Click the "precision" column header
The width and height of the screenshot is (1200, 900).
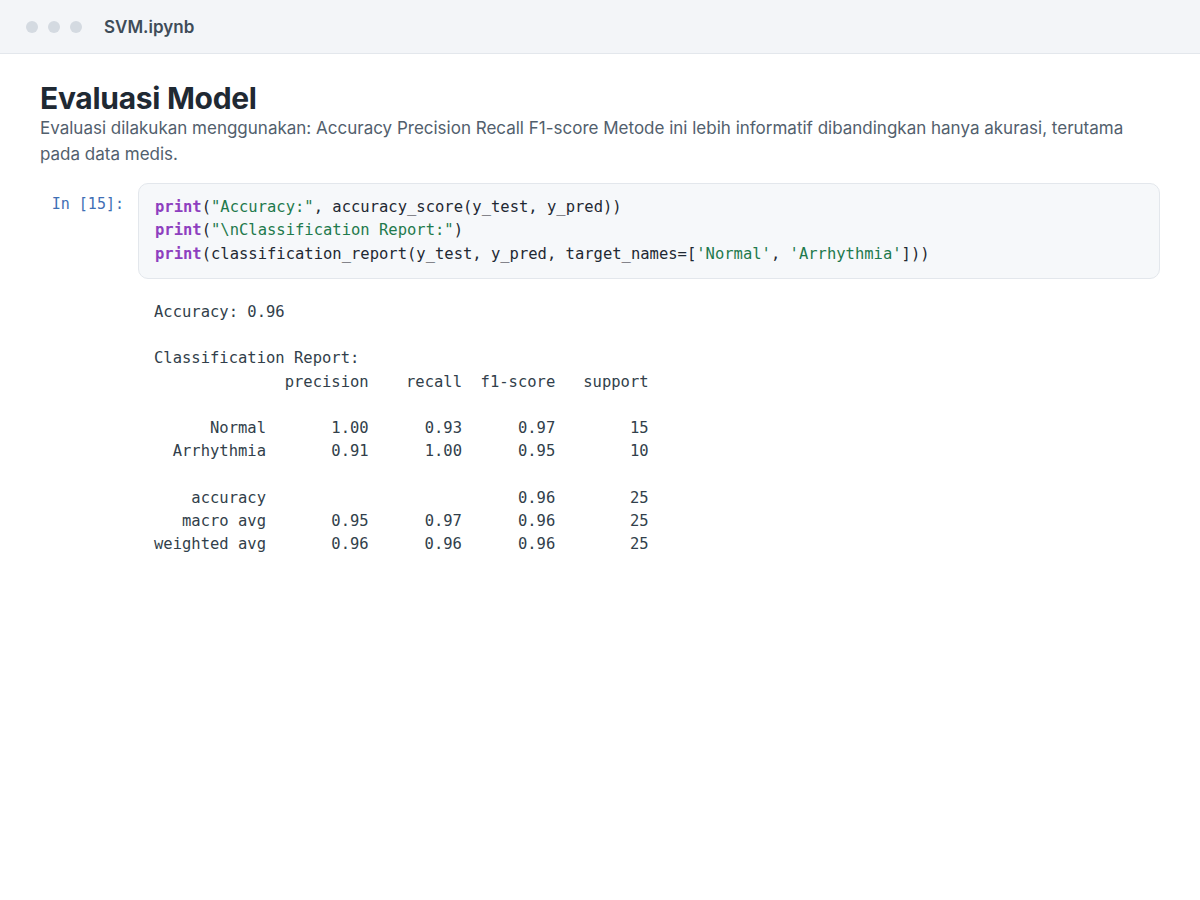coord(327,382)
